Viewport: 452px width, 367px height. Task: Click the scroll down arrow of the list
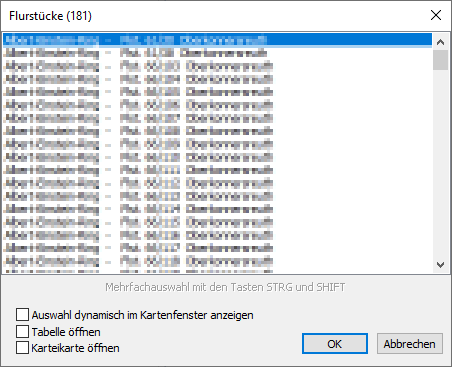[440, 265]
